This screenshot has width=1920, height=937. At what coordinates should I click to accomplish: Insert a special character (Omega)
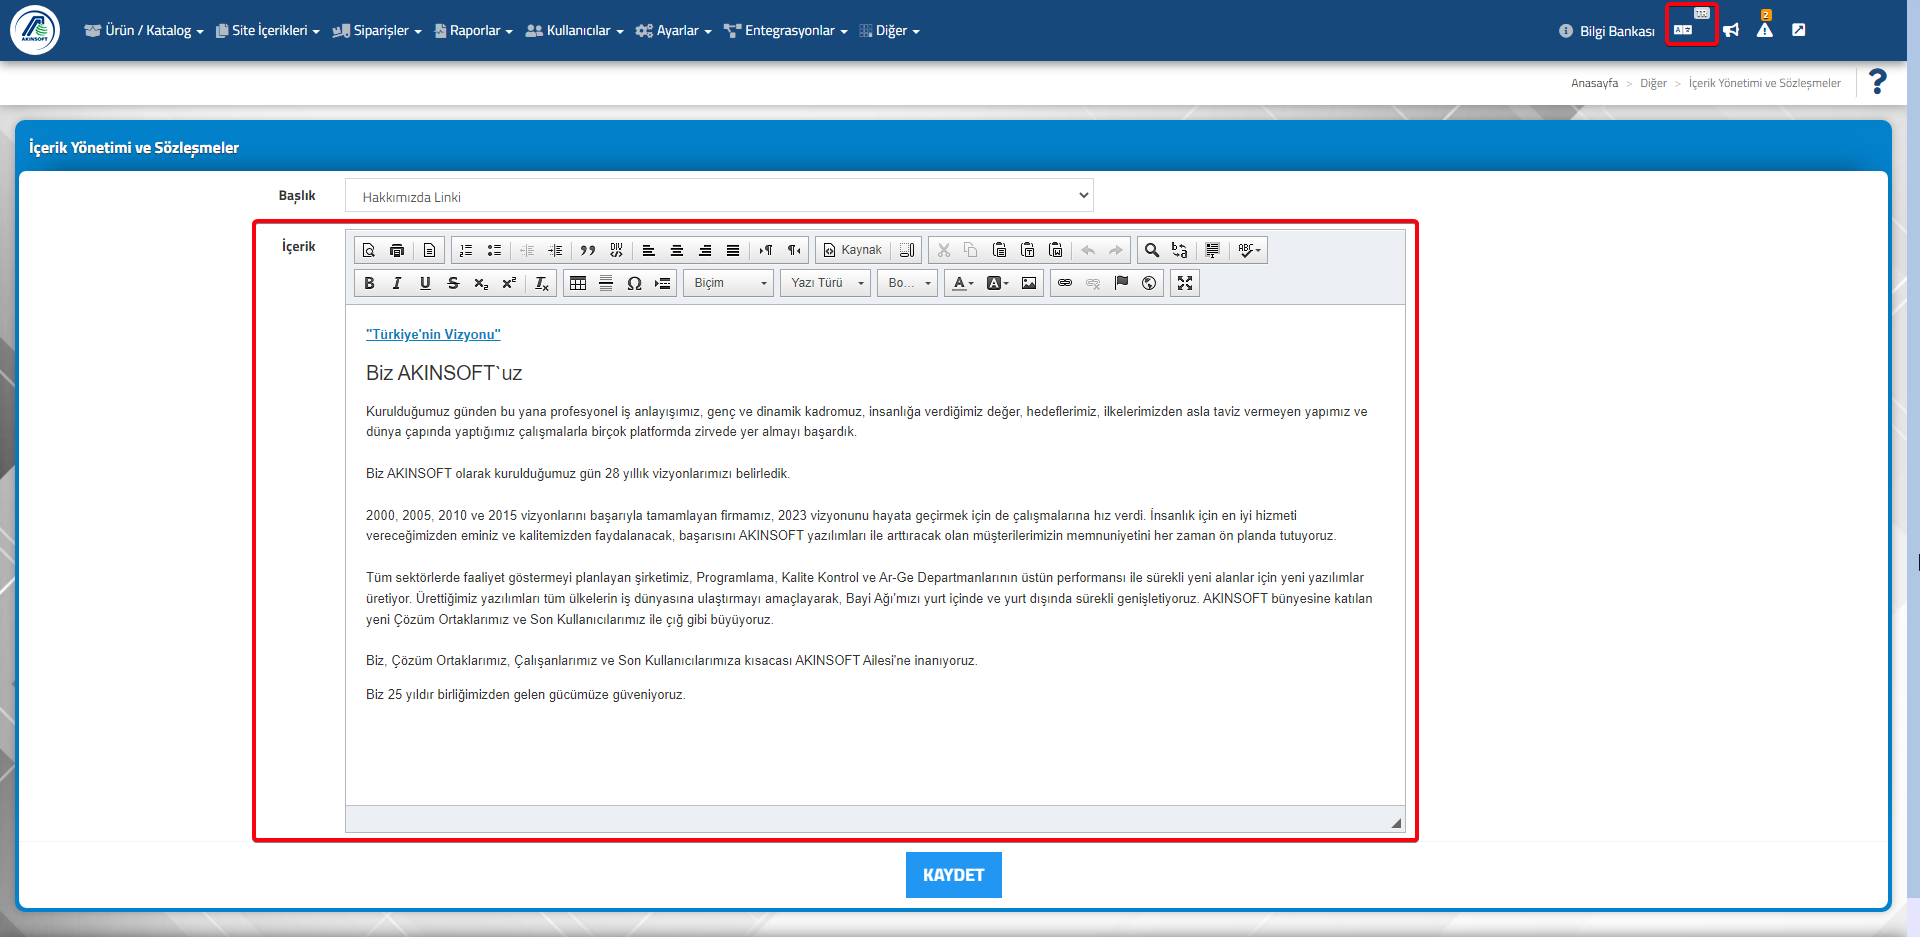point(634,283)
